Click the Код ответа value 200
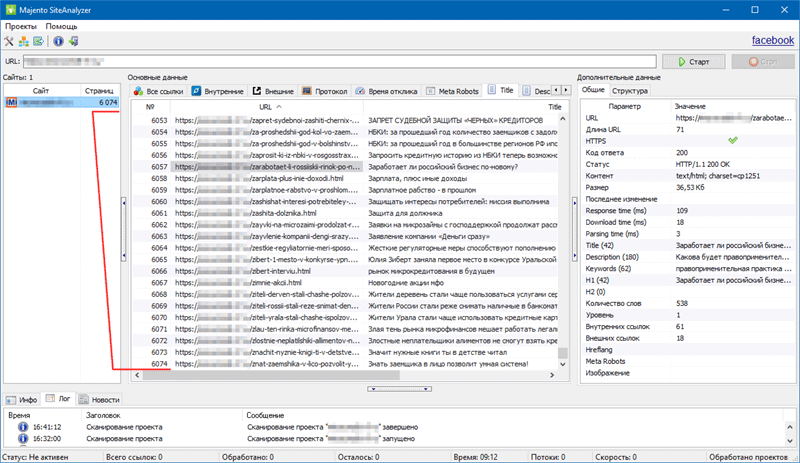 [x=682, y=153]
